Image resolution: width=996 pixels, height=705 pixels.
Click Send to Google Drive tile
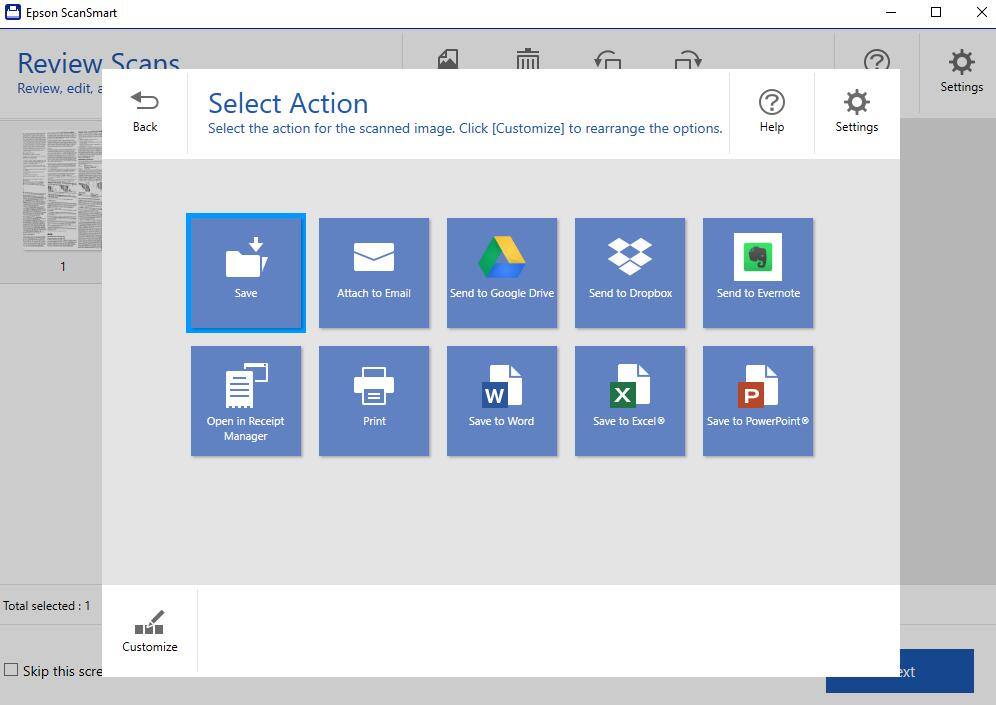tap(502, 272)
